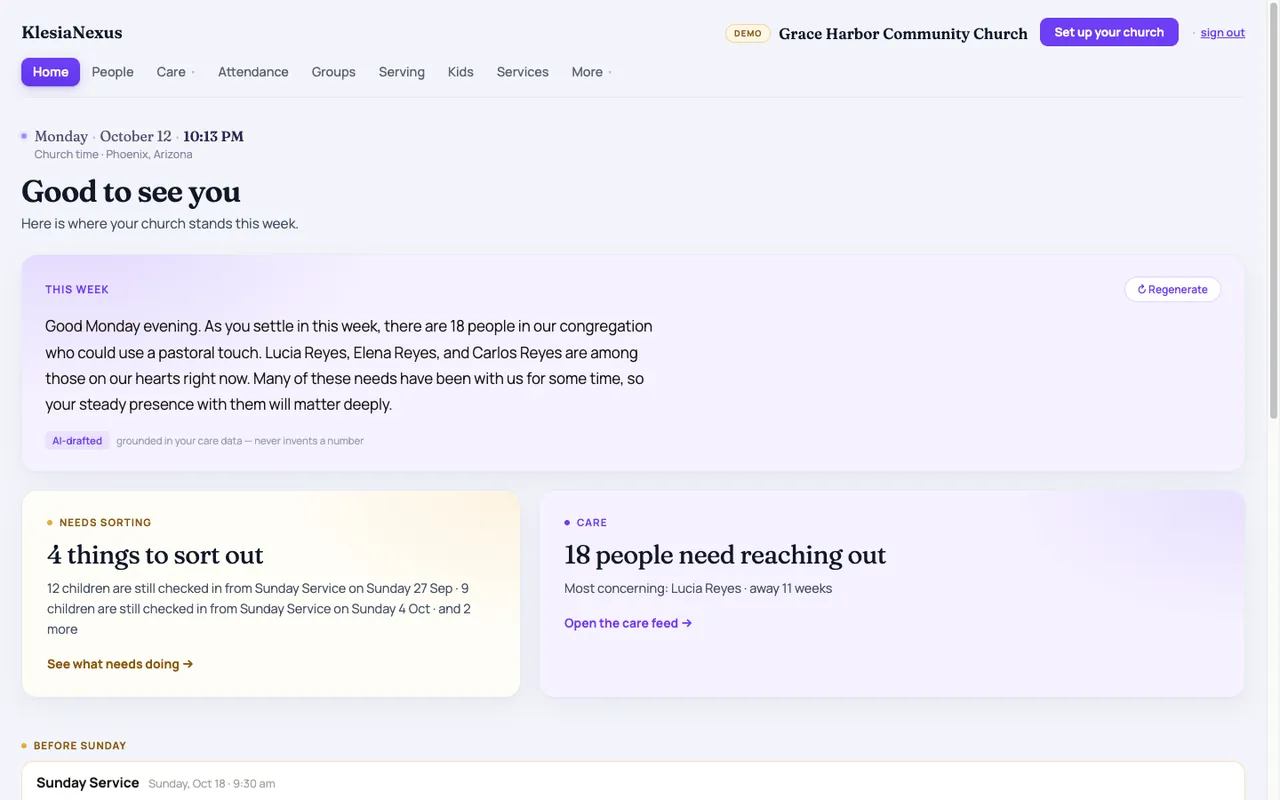Click the sign out link

pos(1222,33)
